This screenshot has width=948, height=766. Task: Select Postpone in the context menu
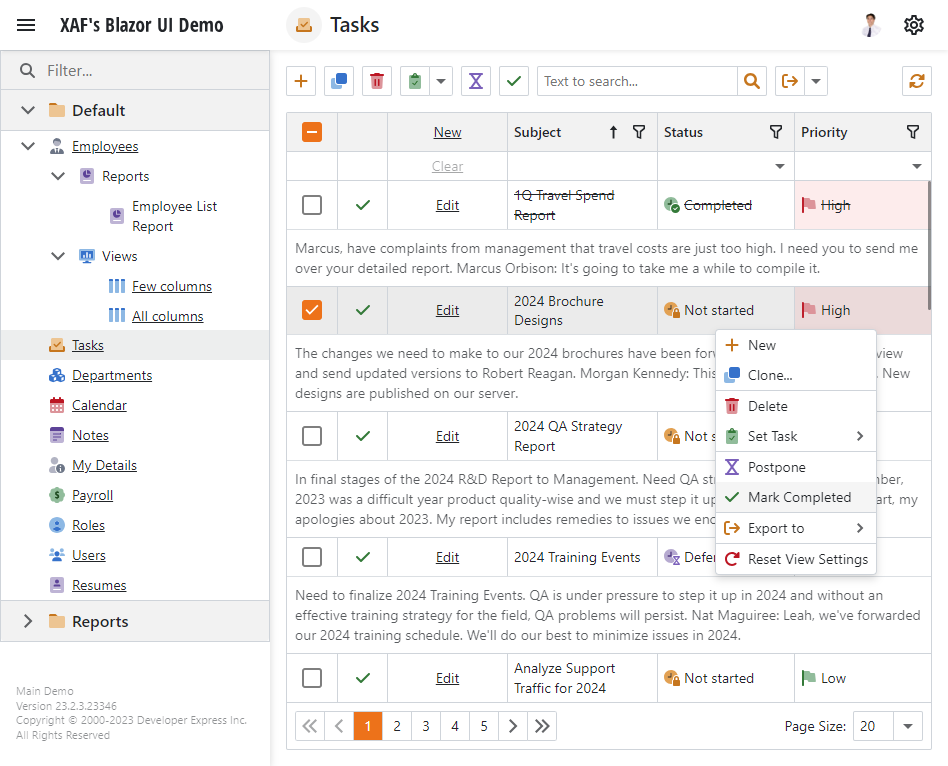click(x=796, y=467)
